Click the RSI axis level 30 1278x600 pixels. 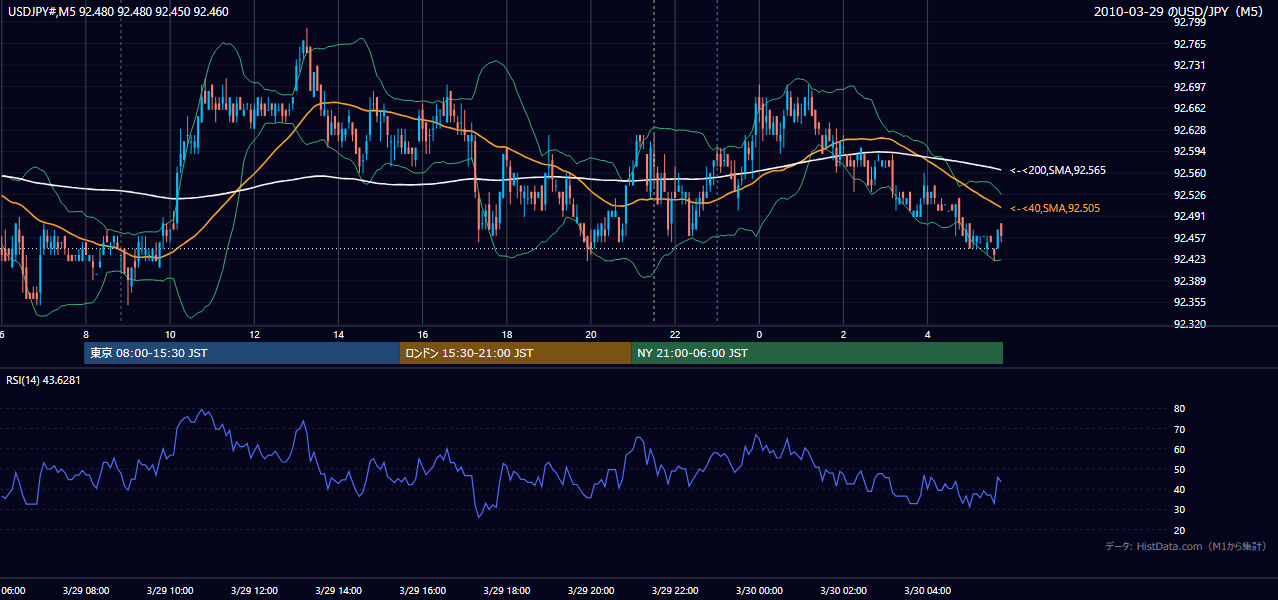coord(1180,509)
